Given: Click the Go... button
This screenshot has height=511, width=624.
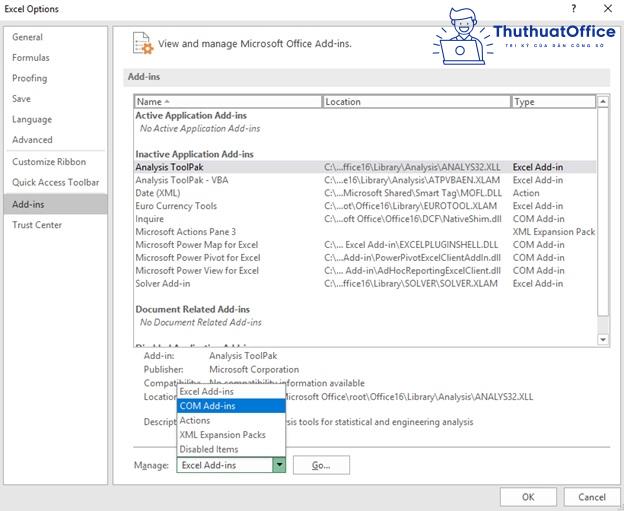Looking at the screenshot, I should (x=321, y=465).
